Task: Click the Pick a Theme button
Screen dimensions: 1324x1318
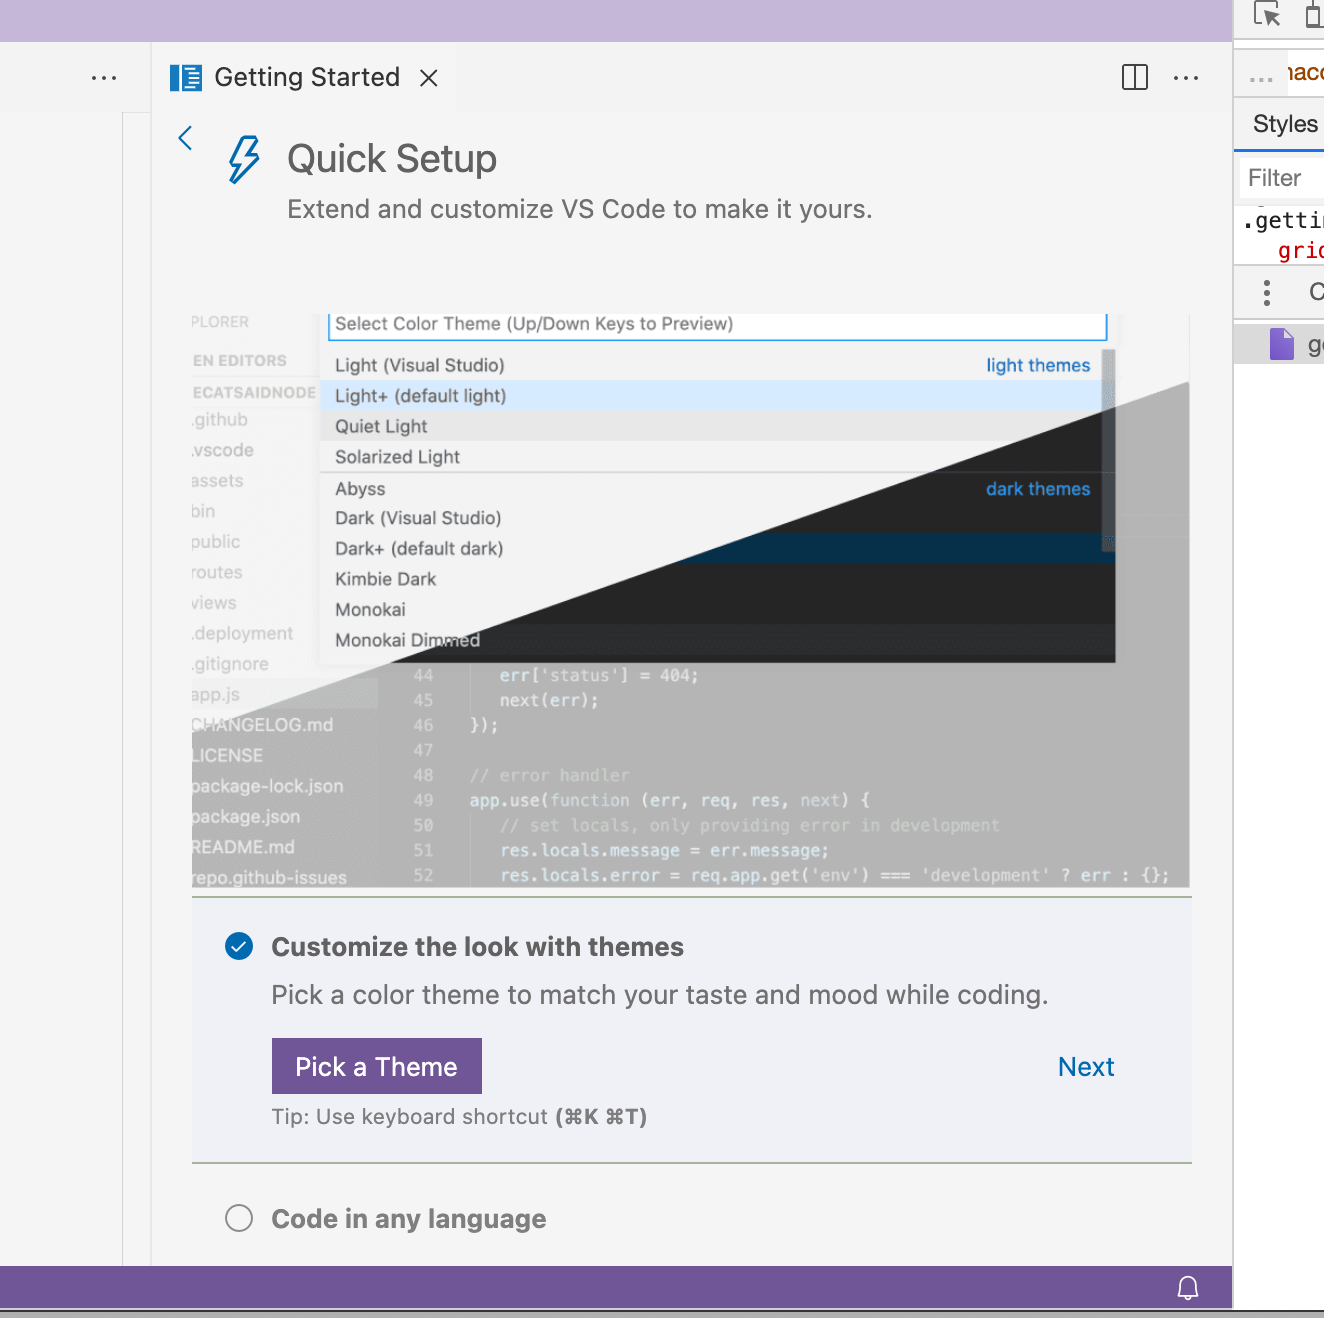Action: tap(376, 1066)
